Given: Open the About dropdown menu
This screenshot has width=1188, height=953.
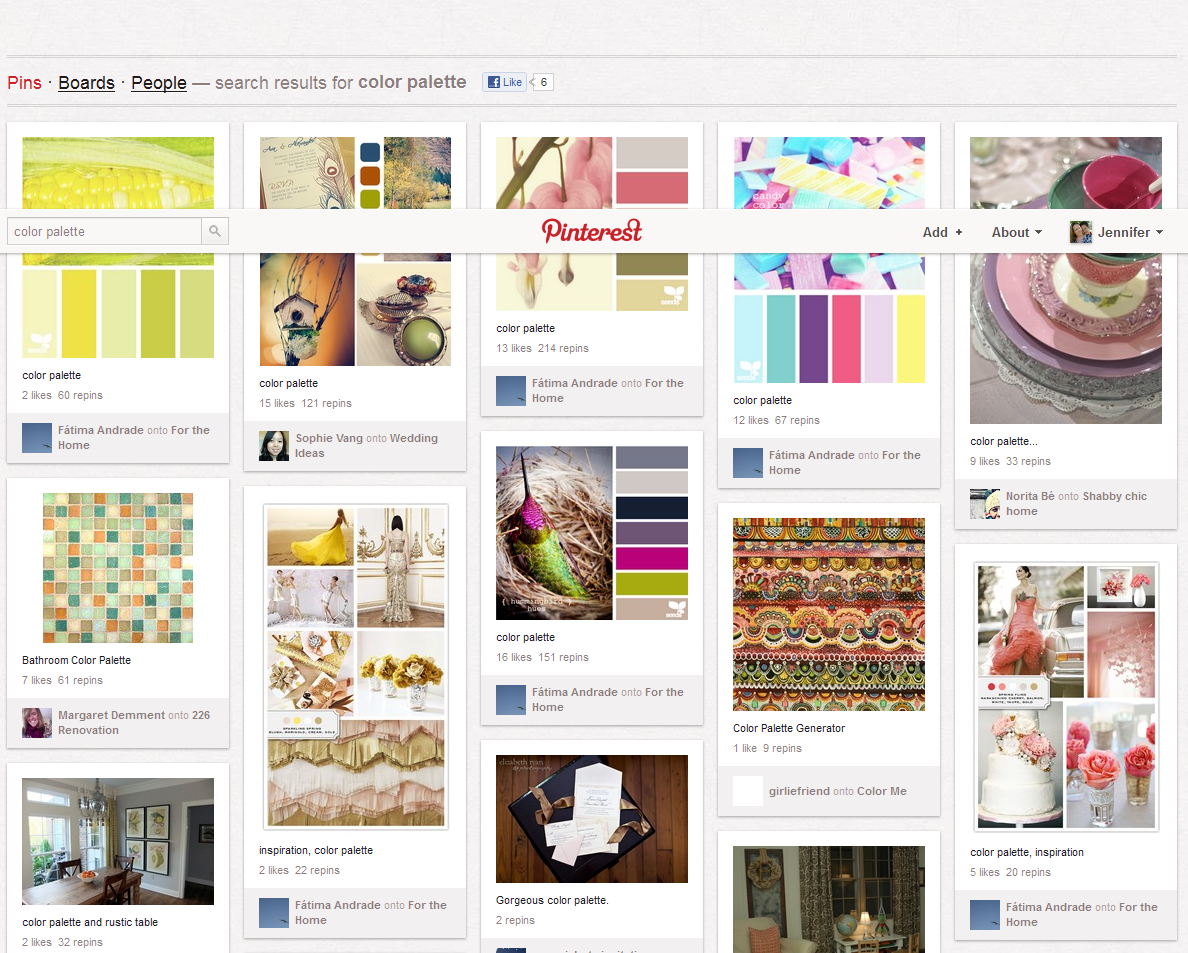Looking at the screenshot, I should tap(1016, 232).
